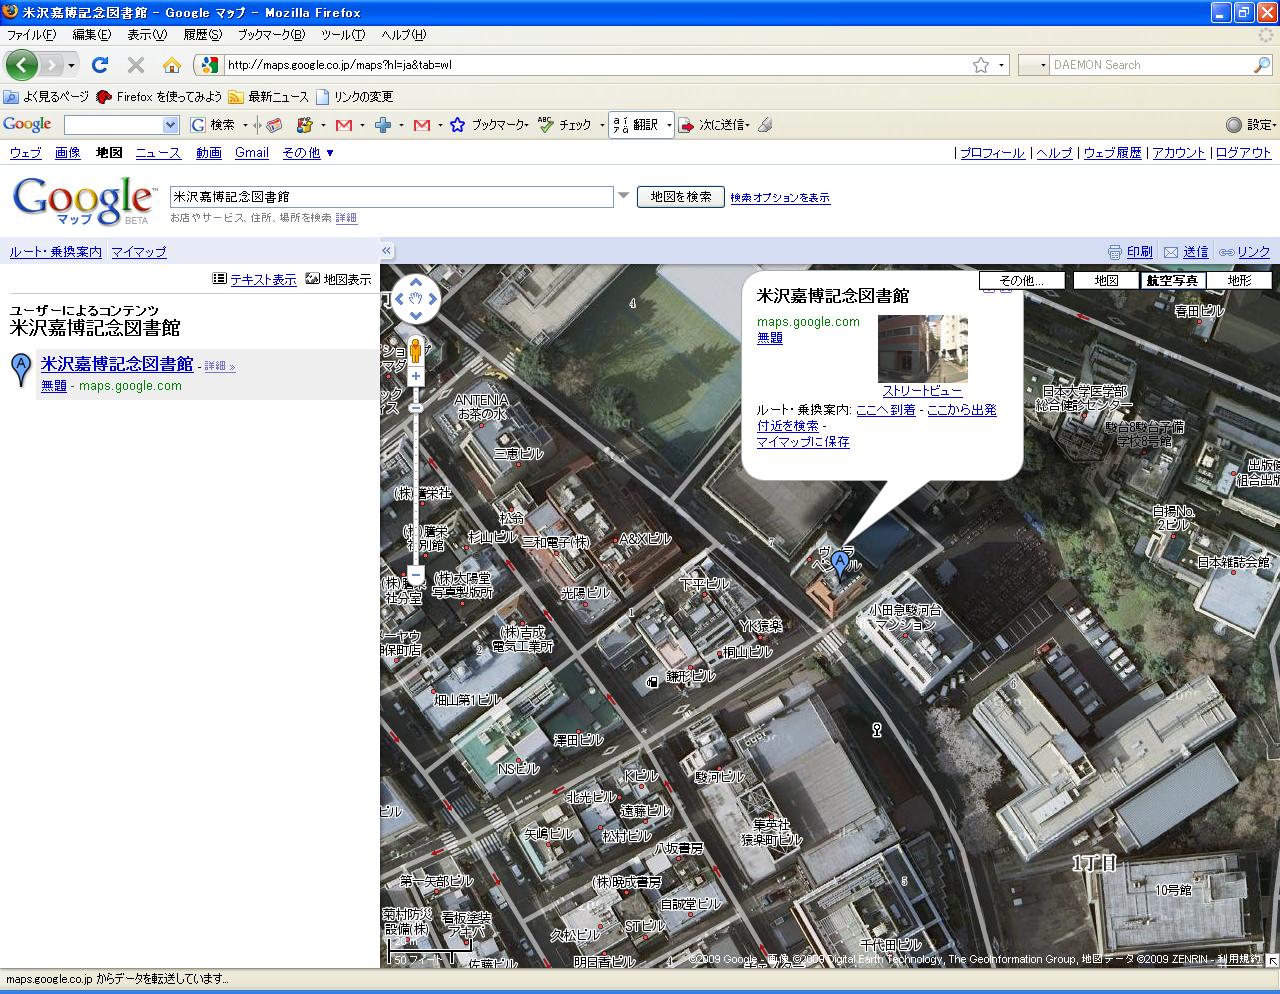
Task: Open the 翻訳 dropdown on toolbar
Action: [x=669, y=125]
